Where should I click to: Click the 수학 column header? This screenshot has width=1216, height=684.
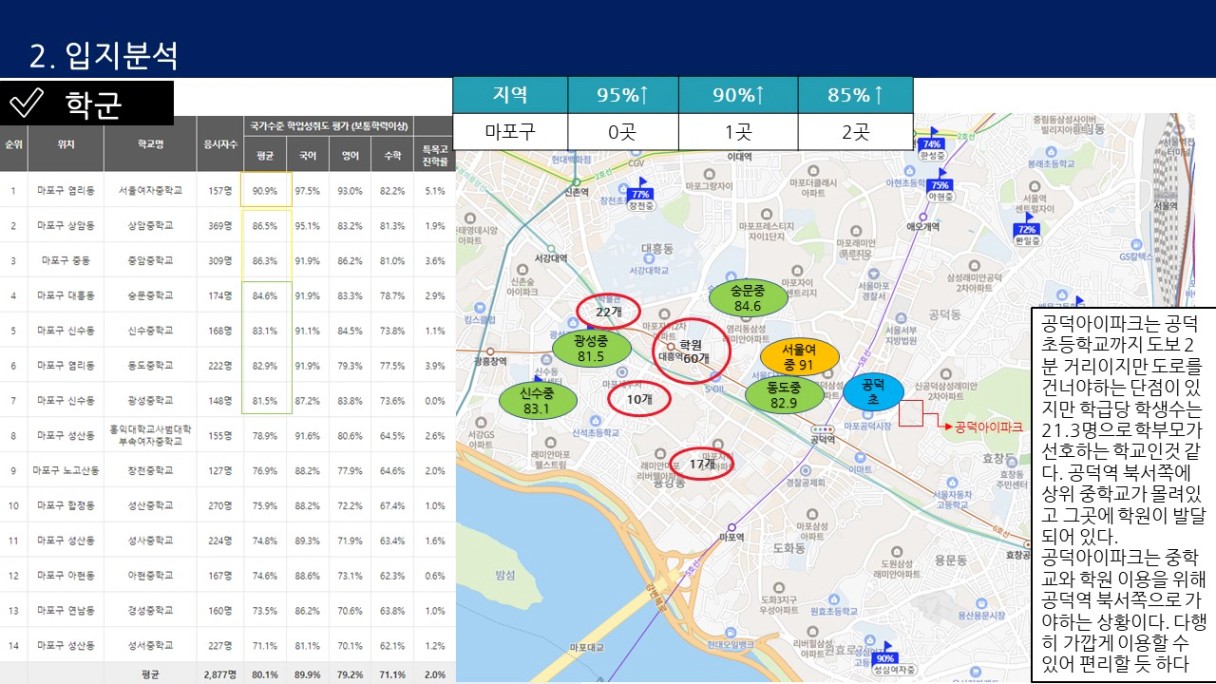(393, 155)
